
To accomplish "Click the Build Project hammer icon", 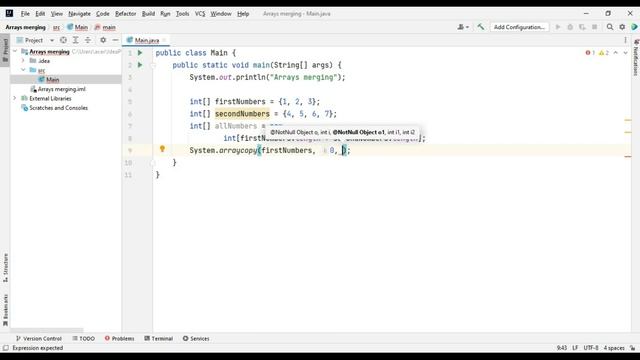I will click(481, 27).
